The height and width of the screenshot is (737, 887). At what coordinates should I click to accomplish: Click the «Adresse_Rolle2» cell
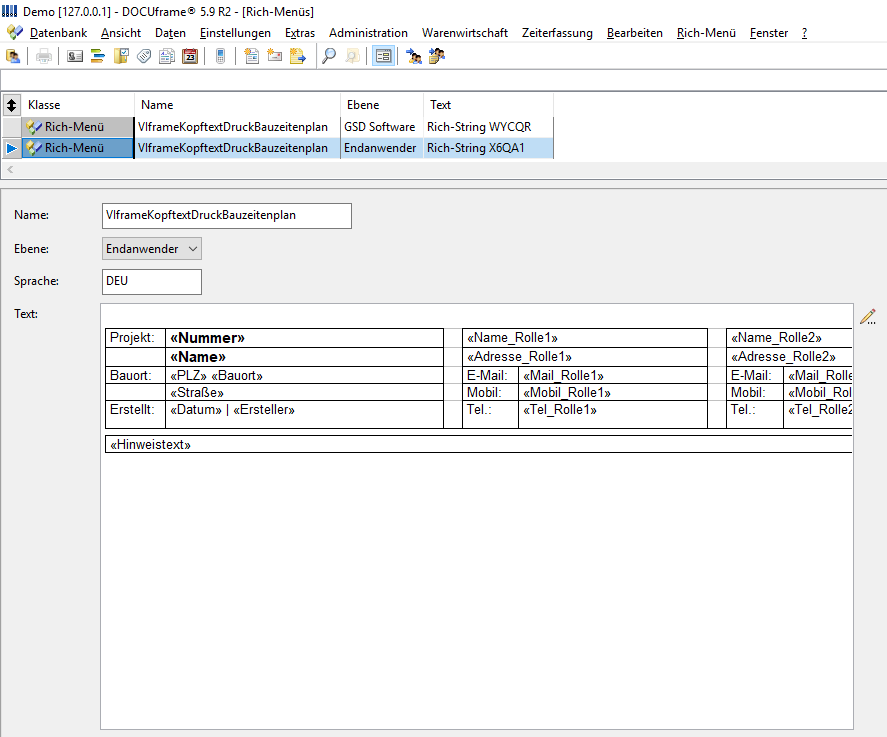789,357
